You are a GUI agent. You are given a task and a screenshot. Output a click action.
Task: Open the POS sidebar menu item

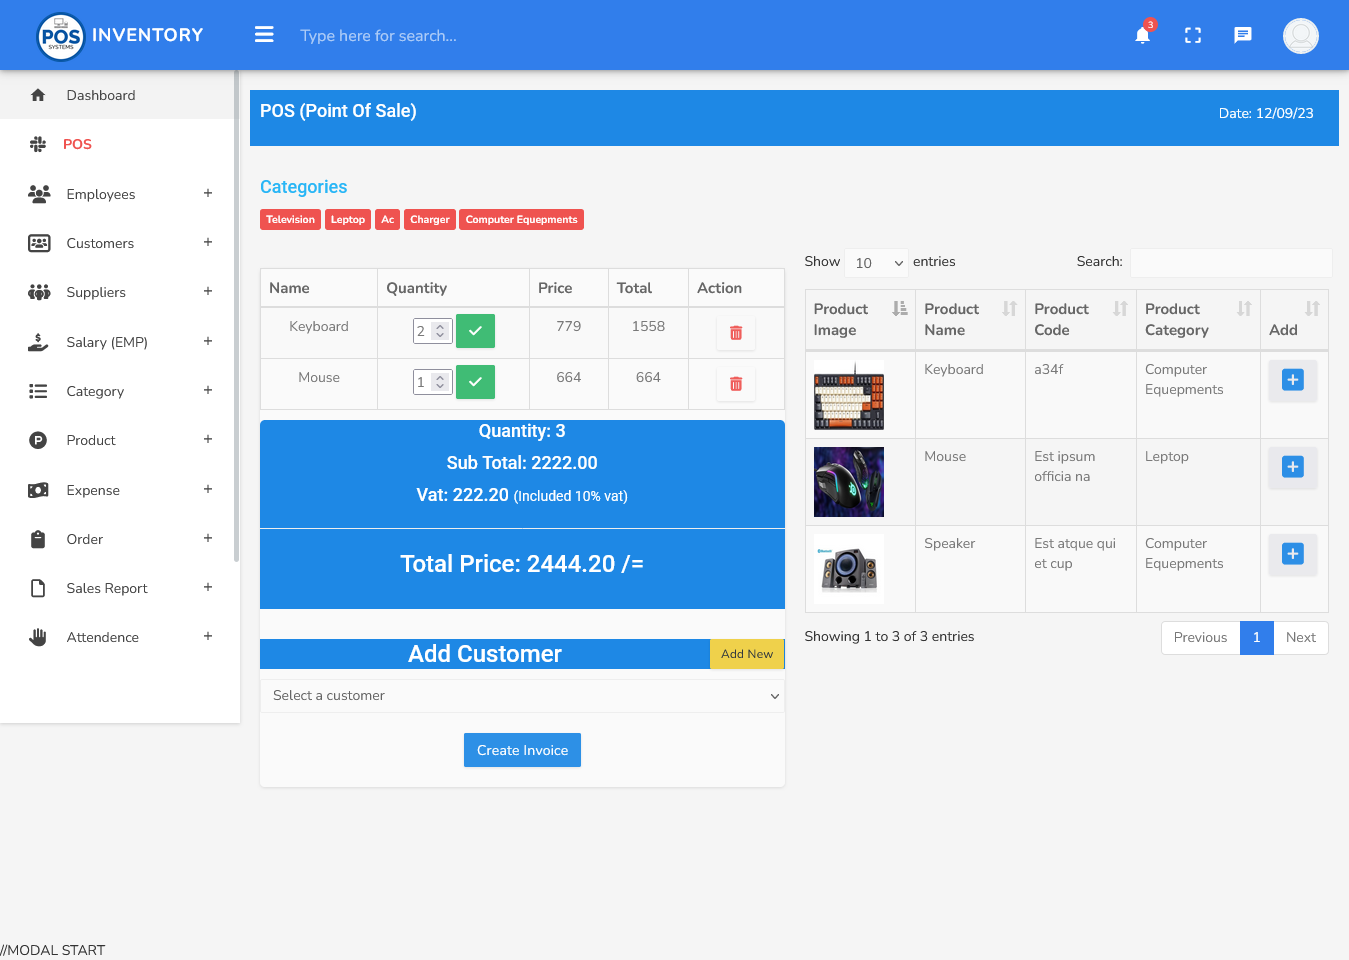pos(78,144)
